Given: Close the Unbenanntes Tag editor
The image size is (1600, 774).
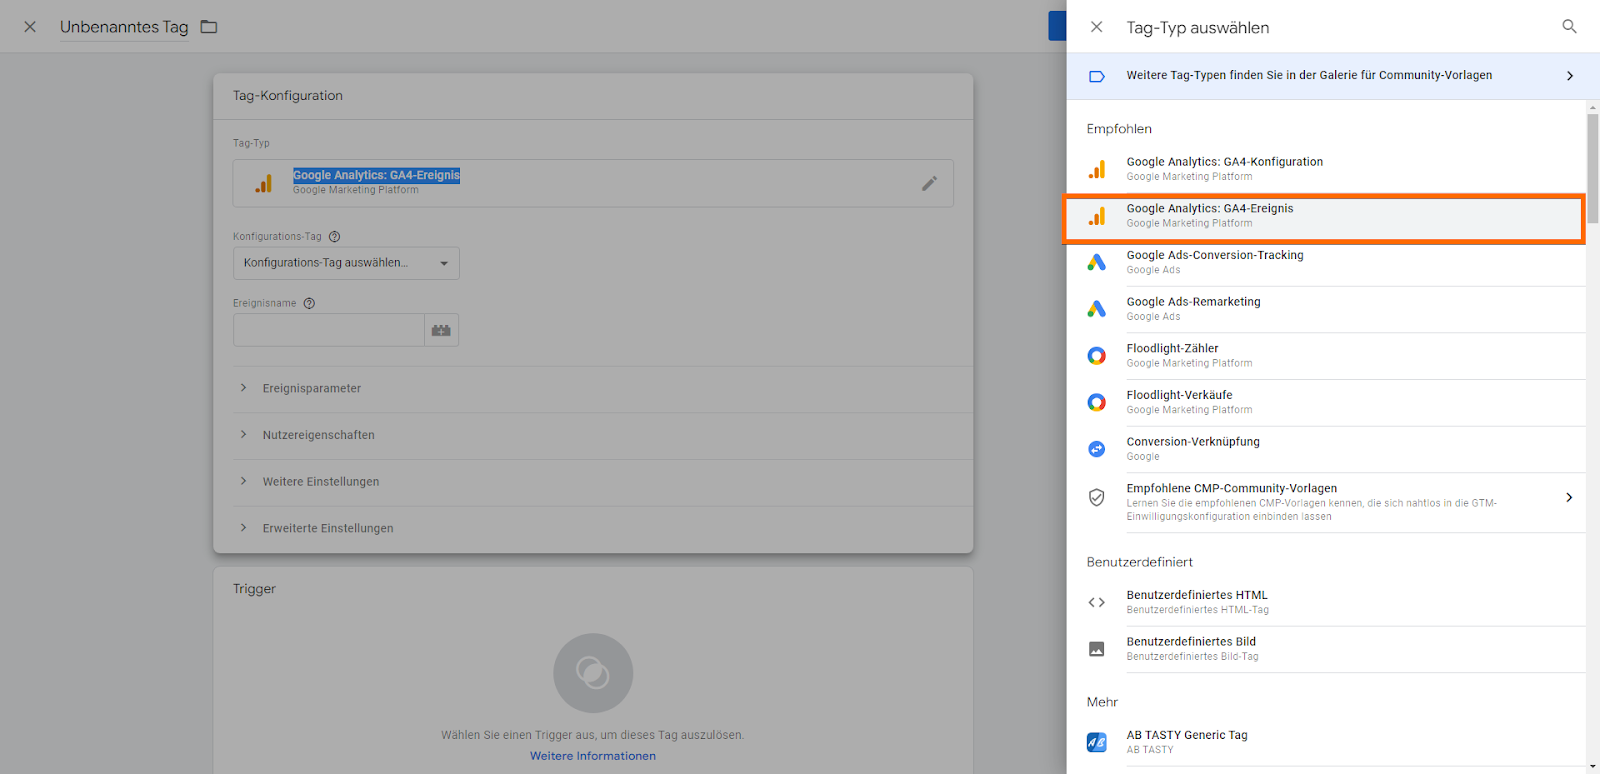Looking at the screenshot, I should 30,27.
